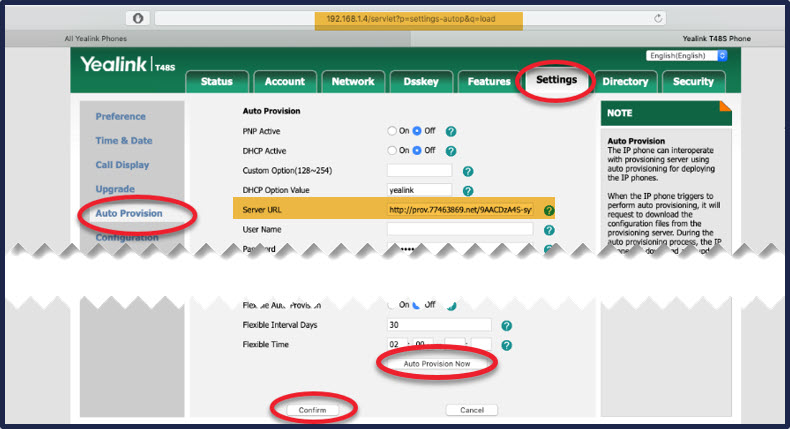
Task: Go to the Features tab
Action: click(x=489, y=82)
